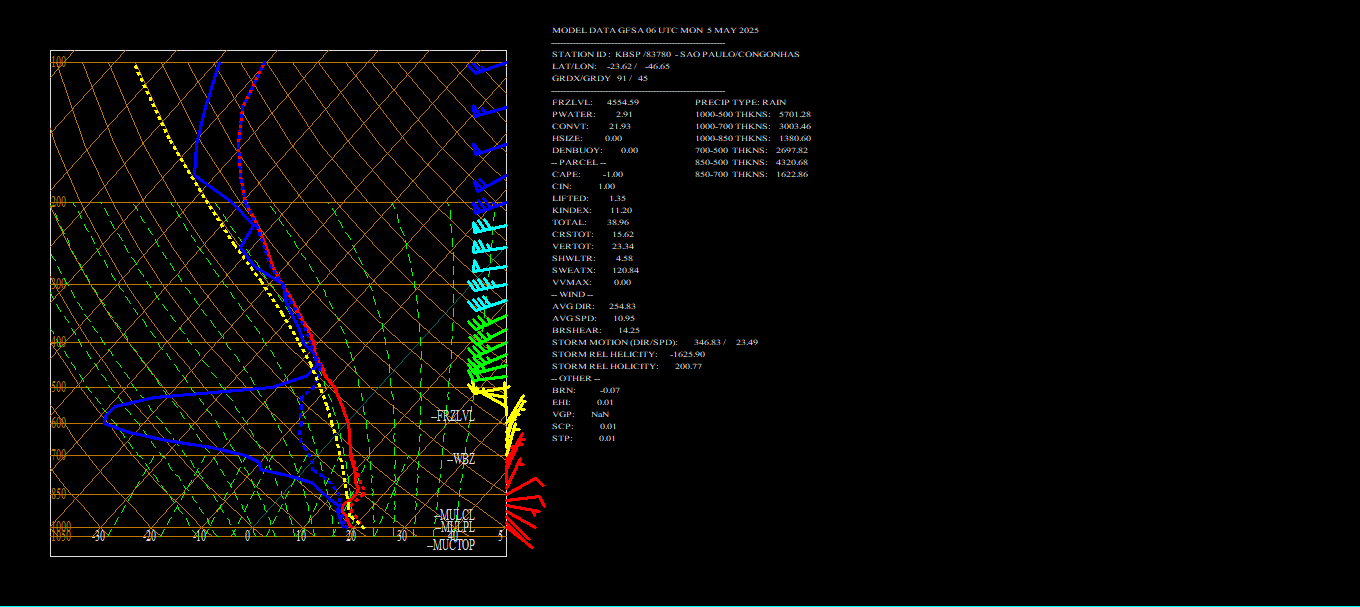Click the MUCTOP marker below the chart
This screenshot has height=607, width=1360.
pyautogui.click(x=451, y=546)
